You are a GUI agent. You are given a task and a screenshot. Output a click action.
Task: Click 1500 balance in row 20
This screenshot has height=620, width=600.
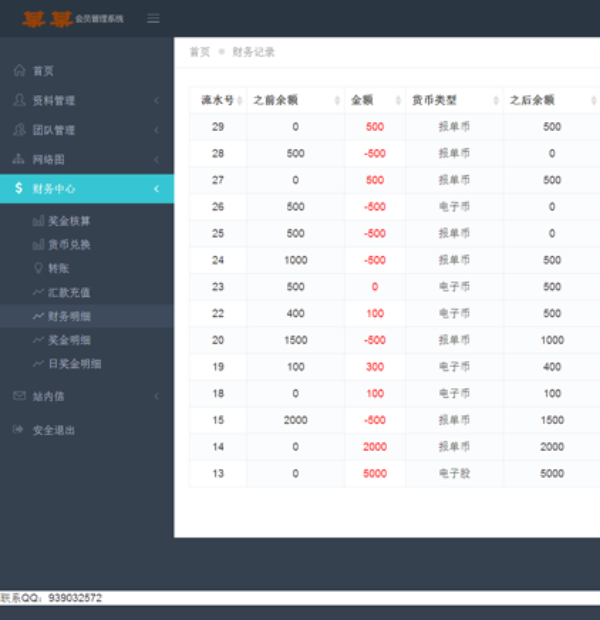tap(296, 340)
